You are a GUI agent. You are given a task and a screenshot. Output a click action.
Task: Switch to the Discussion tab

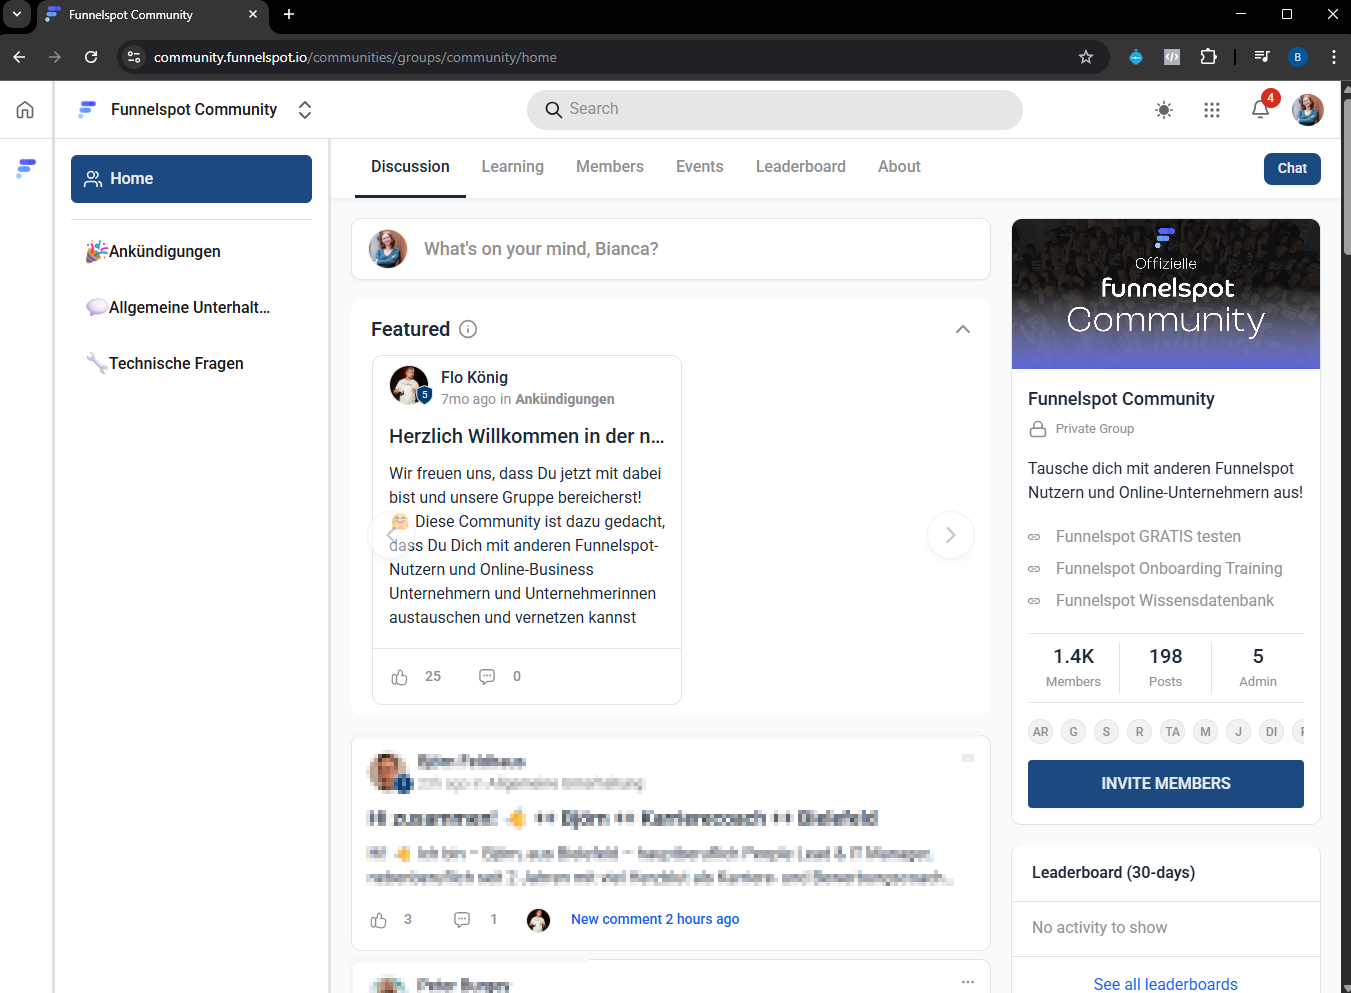pos(410,167)
